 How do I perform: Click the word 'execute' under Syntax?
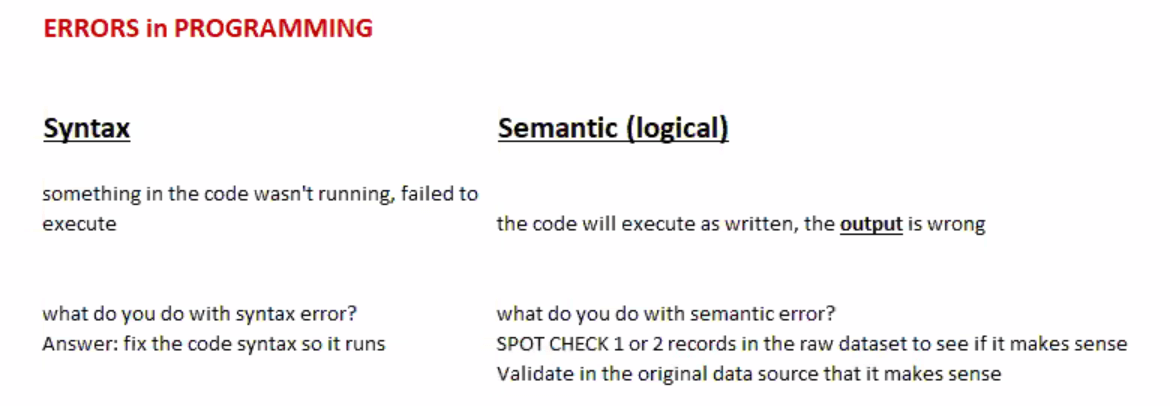pyautogui.click(x=80, y=225)
